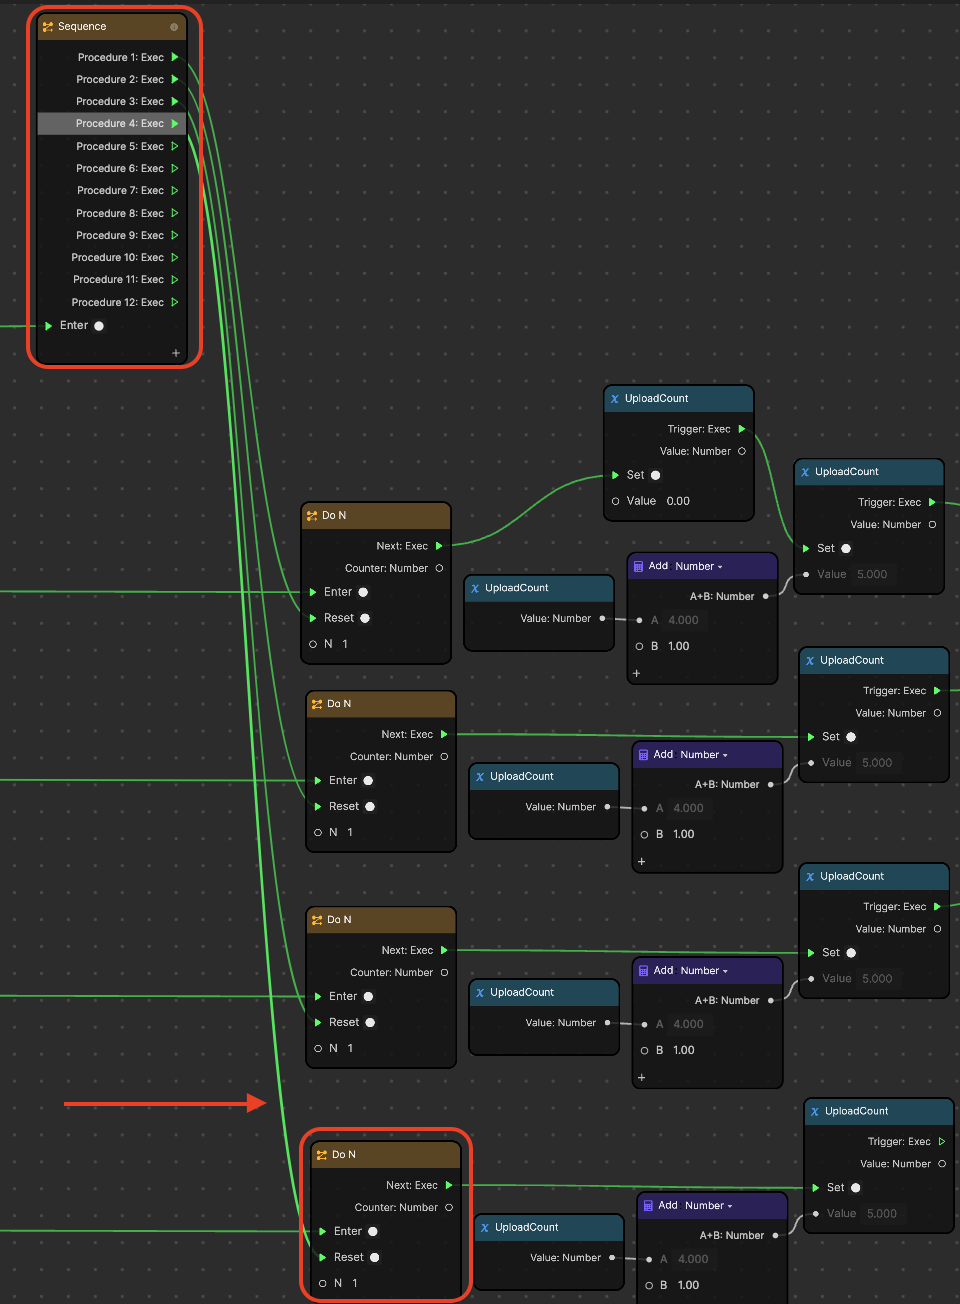The image size is (960, 1304).
Task: Open the bottom Add Number type dropdown
Action: 709,1206
